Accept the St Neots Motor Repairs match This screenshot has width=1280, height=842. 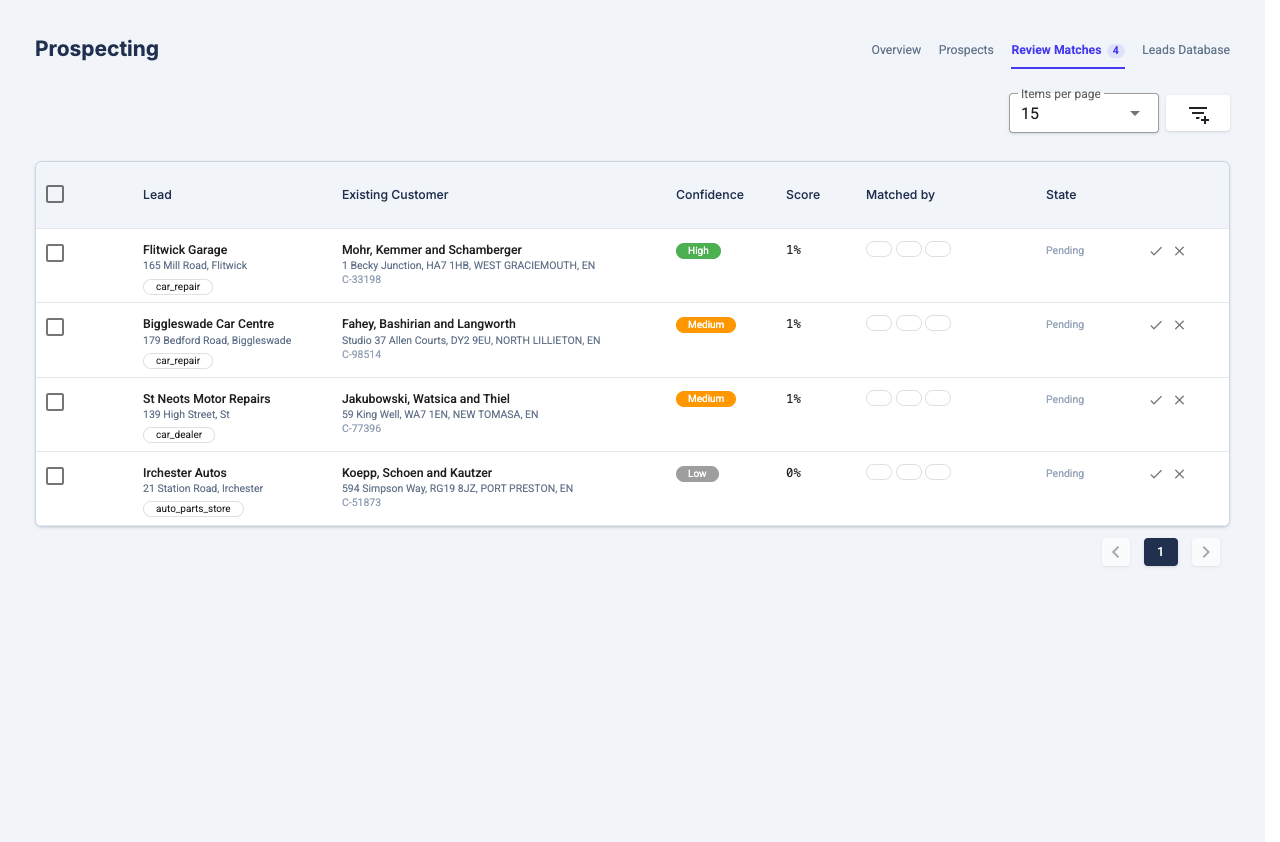tap(1156, 400)
